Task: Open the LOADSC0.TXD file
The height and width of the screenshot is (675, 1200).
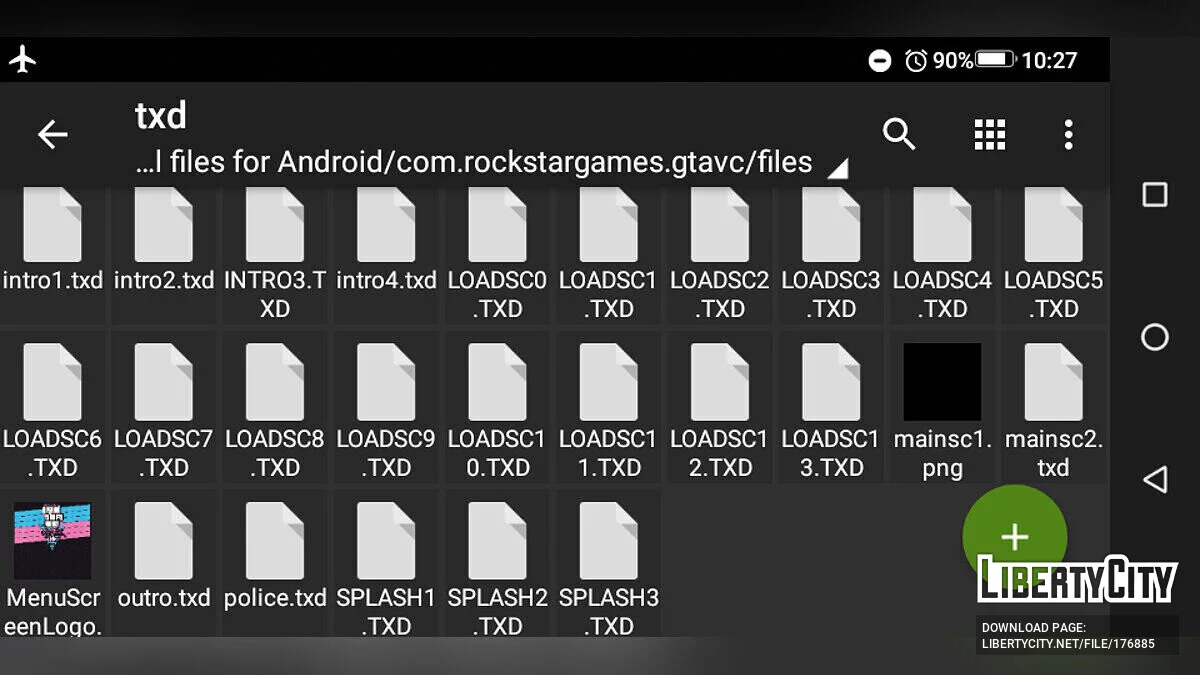Action: click(497, 240)
